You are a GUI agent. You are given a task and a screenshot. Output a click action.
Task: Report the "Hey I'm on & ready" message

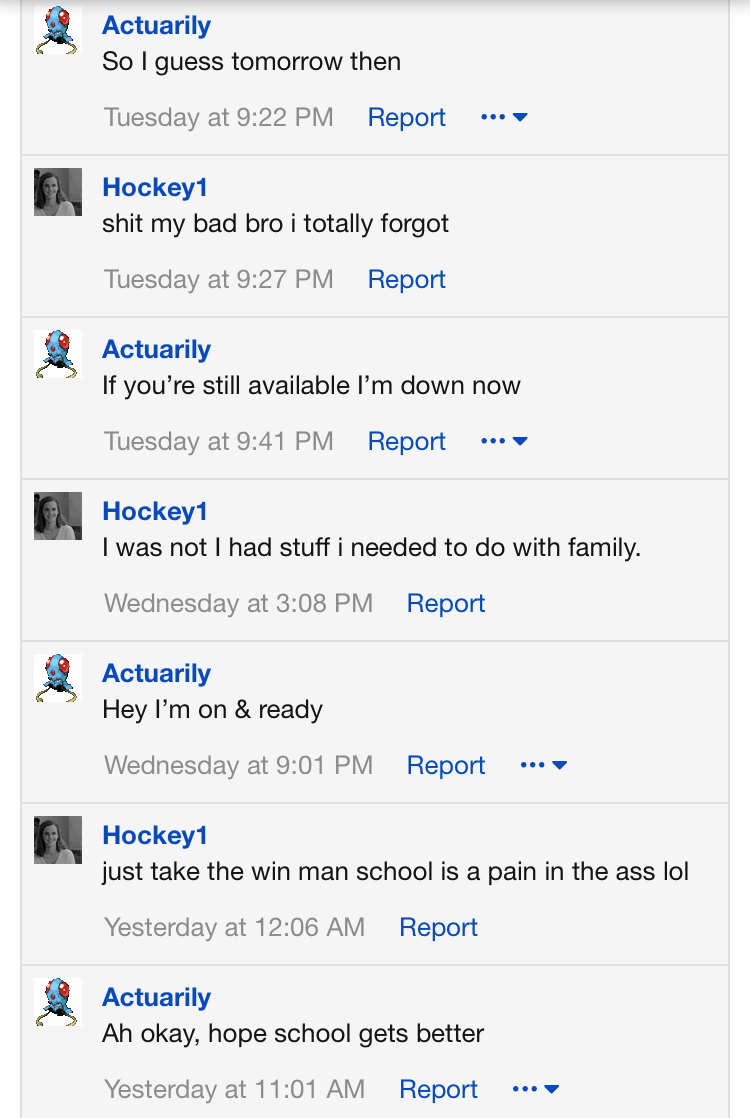click(x=445, y=765)
